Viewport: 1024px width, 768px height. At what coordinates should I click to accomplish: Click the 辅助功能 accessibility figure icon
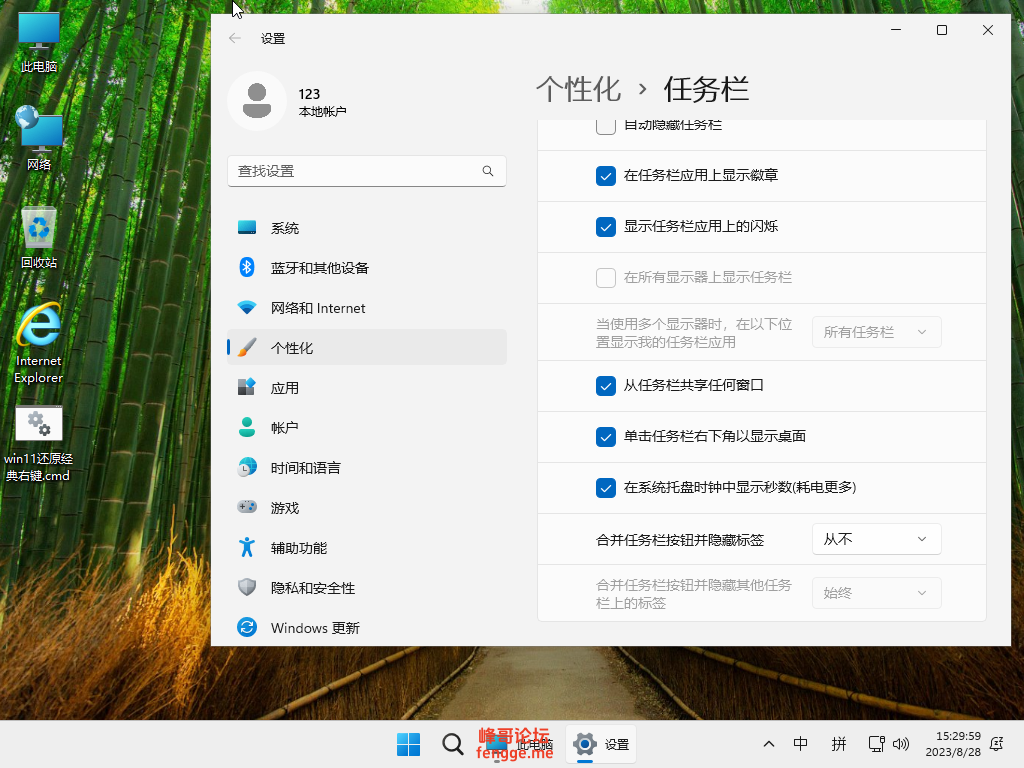[x=247, y=547]
